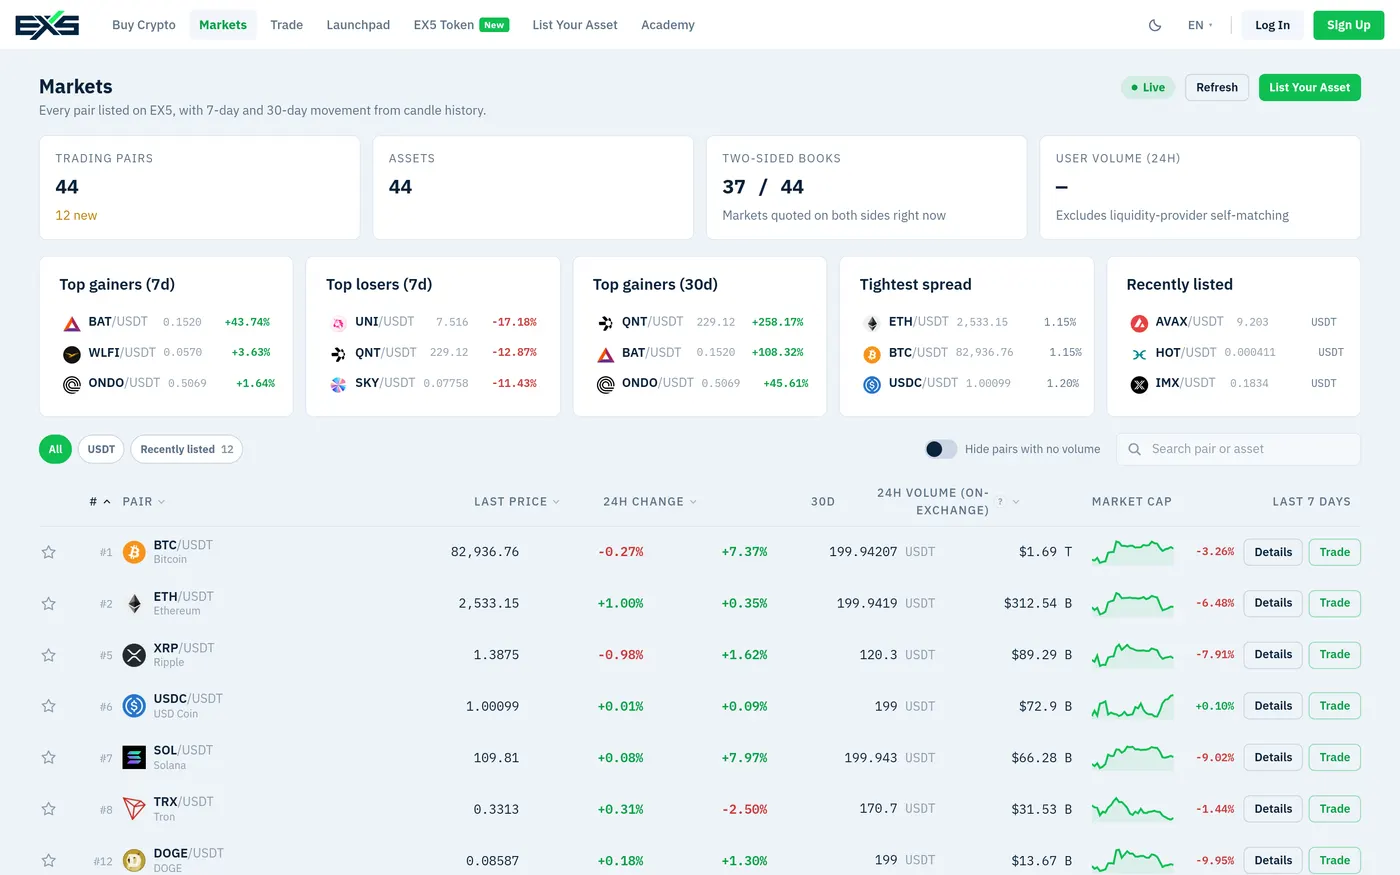
Task: Click the Ripple XRP coin icon
Action: point(134,655)
